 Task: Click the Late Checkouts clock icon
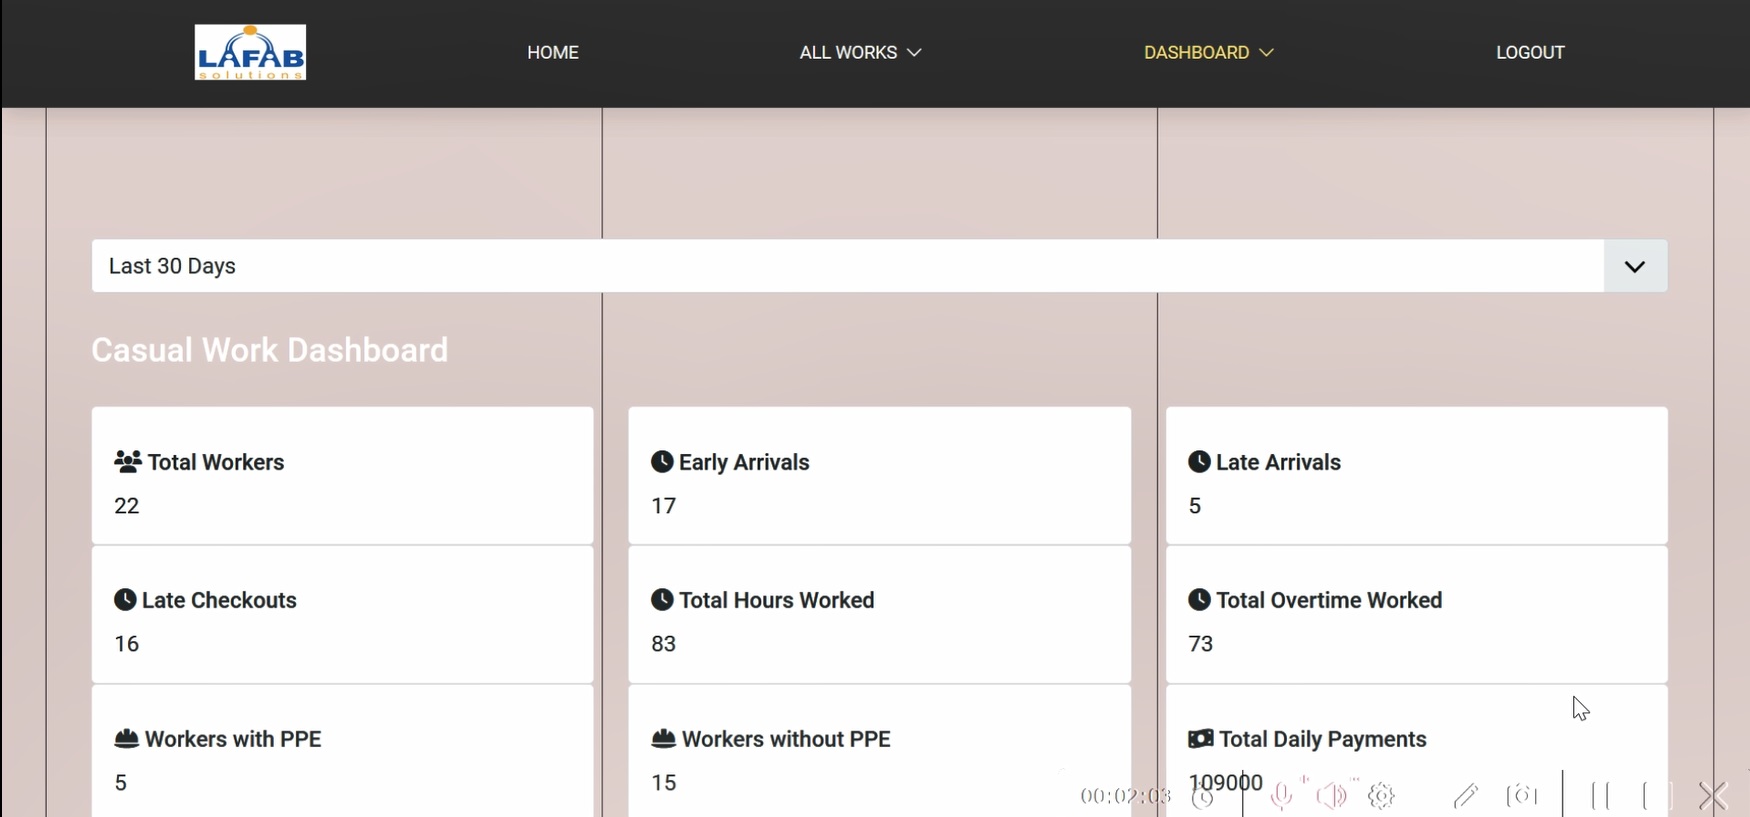125,600
